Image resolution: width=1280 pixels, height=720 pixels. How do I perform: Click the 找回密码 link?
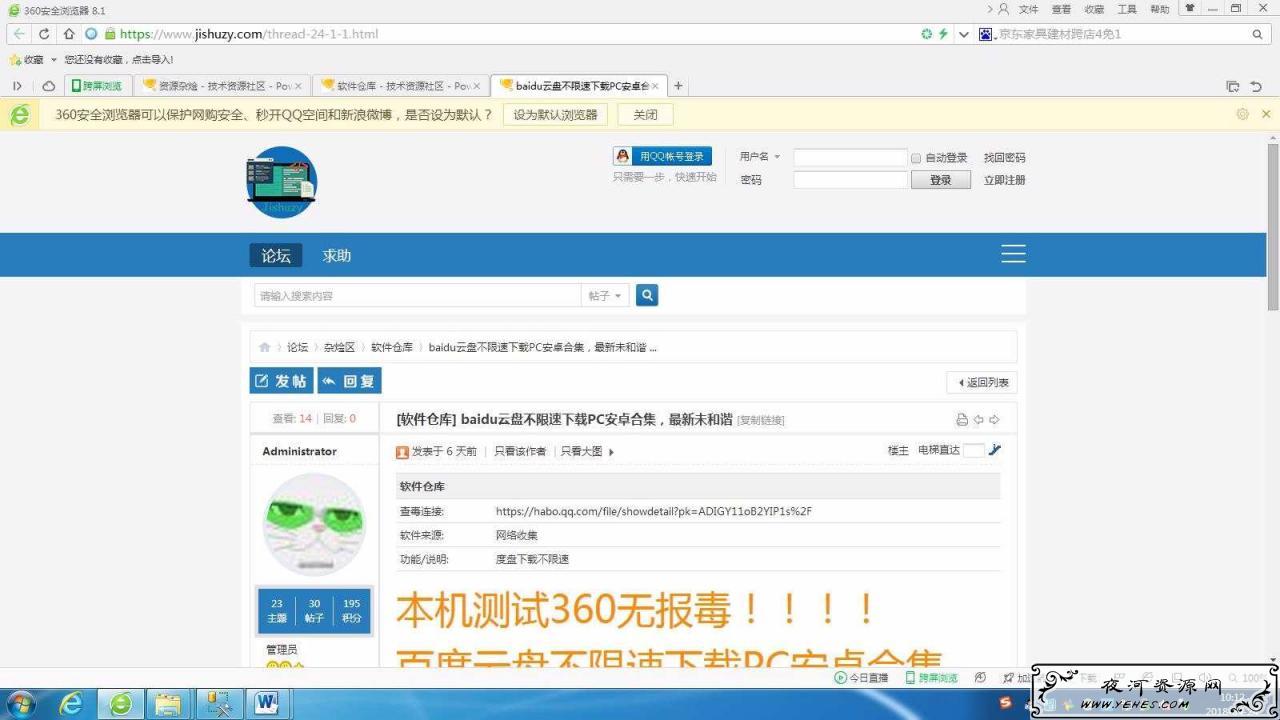click(x=1004, y=158)
